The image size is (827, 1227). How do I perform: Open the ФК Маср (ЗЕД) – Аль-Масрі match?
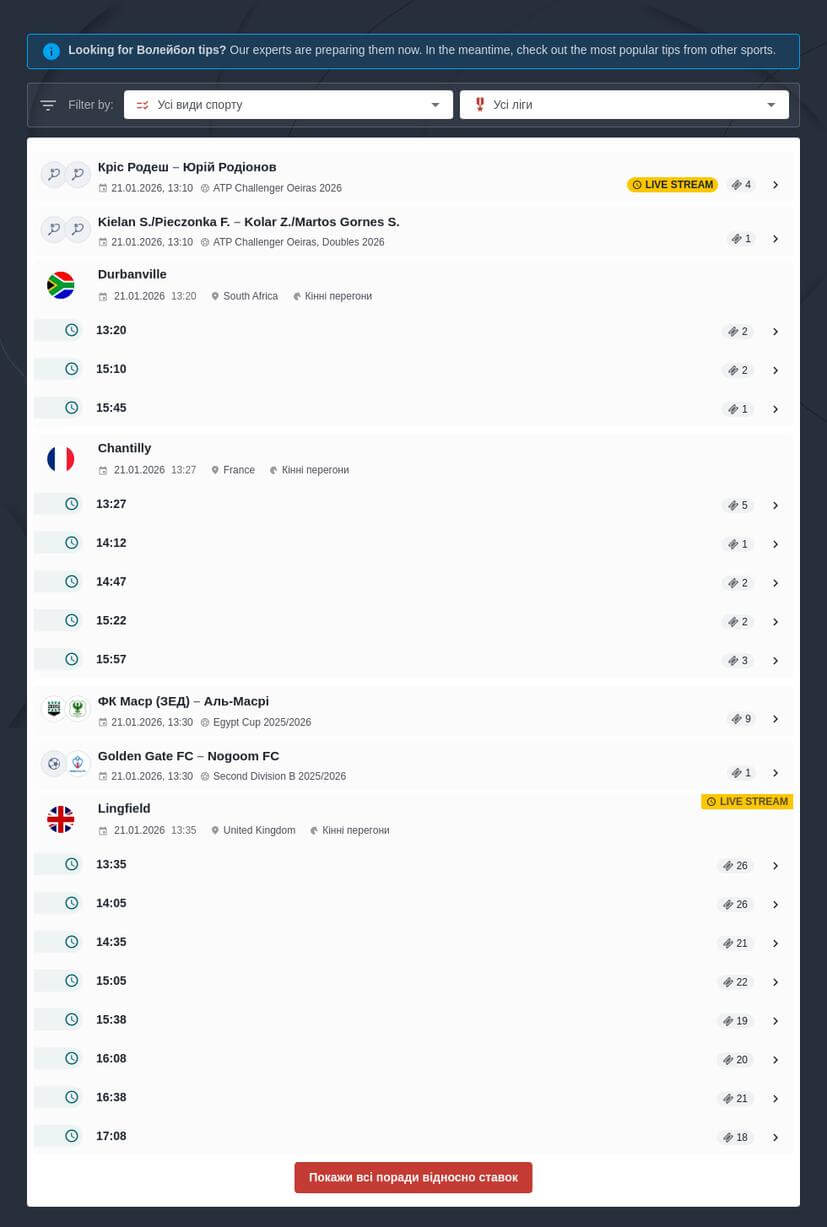pos(183,701)
